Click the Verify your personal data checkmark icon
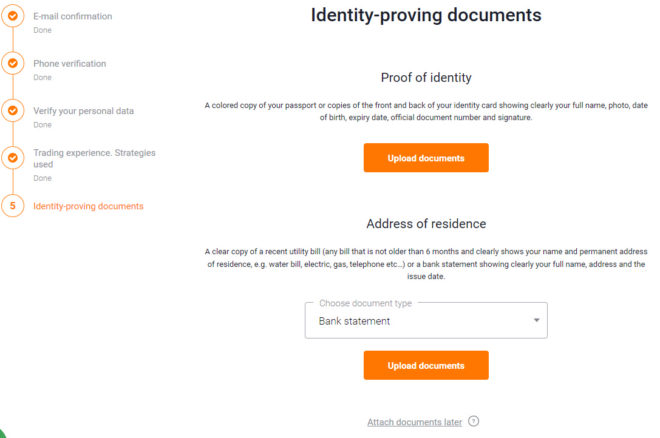This screenshot has height=438, width=660. tap(13, 110)
